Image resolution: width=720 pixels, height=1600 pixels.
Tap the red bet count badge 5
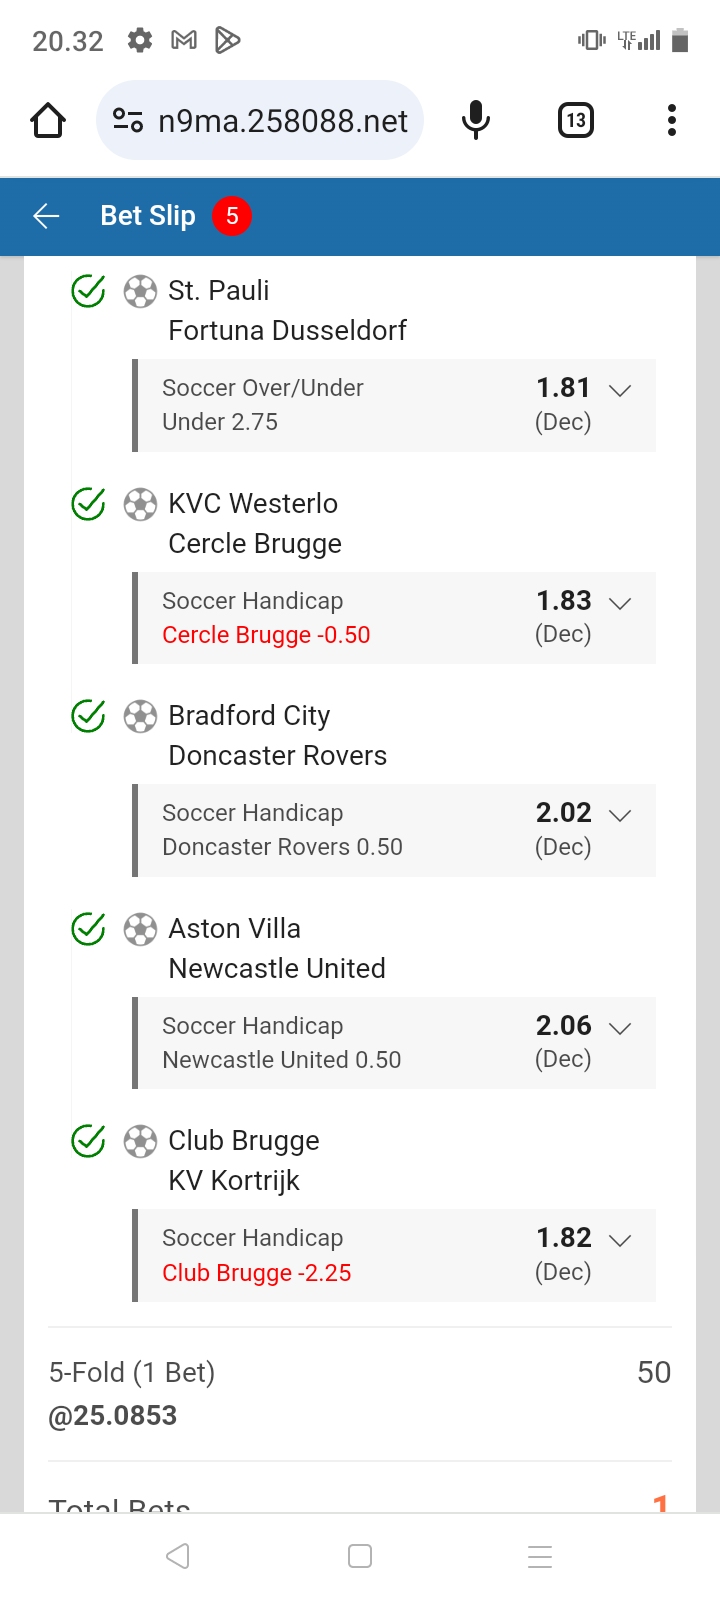click(232, 216)
